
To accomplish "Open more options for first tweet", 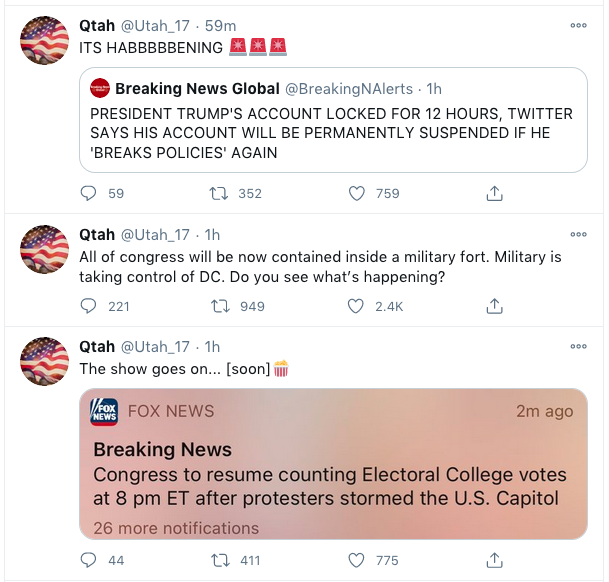I will coord(578,25).
